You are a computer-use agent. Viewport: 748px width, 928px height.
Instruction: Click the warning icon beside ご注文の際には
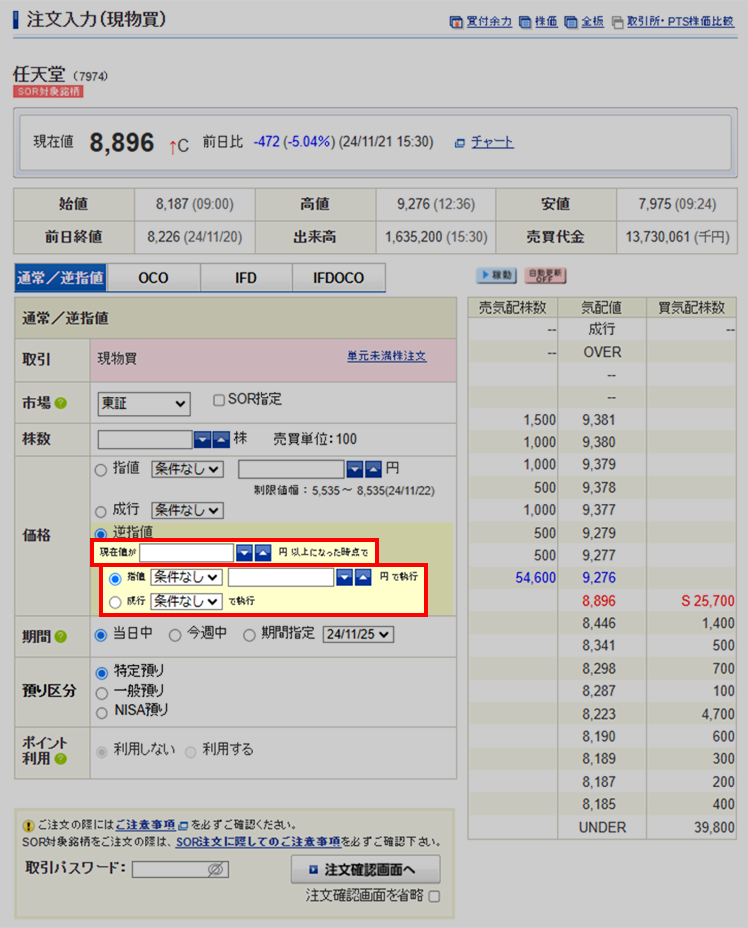point(28,826)
